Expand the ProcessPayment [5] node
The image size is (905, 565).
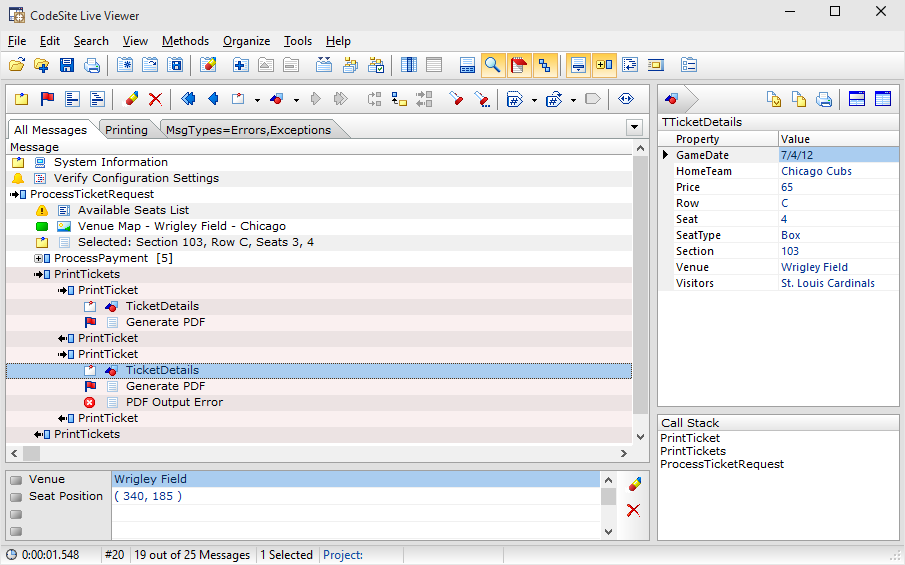point(39,259)
